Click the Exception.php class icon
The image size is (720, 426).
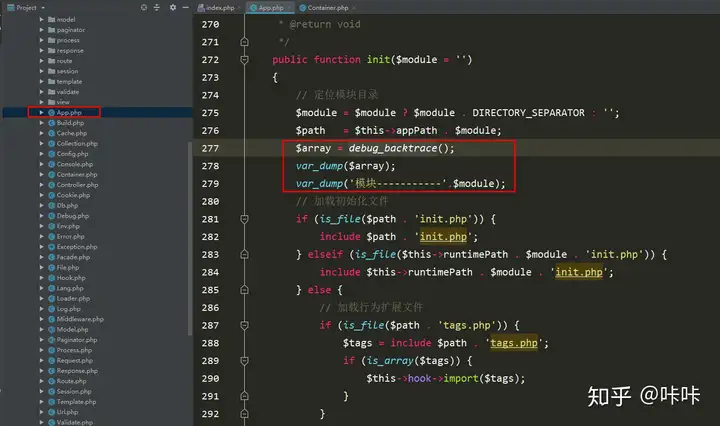point(51,247)
